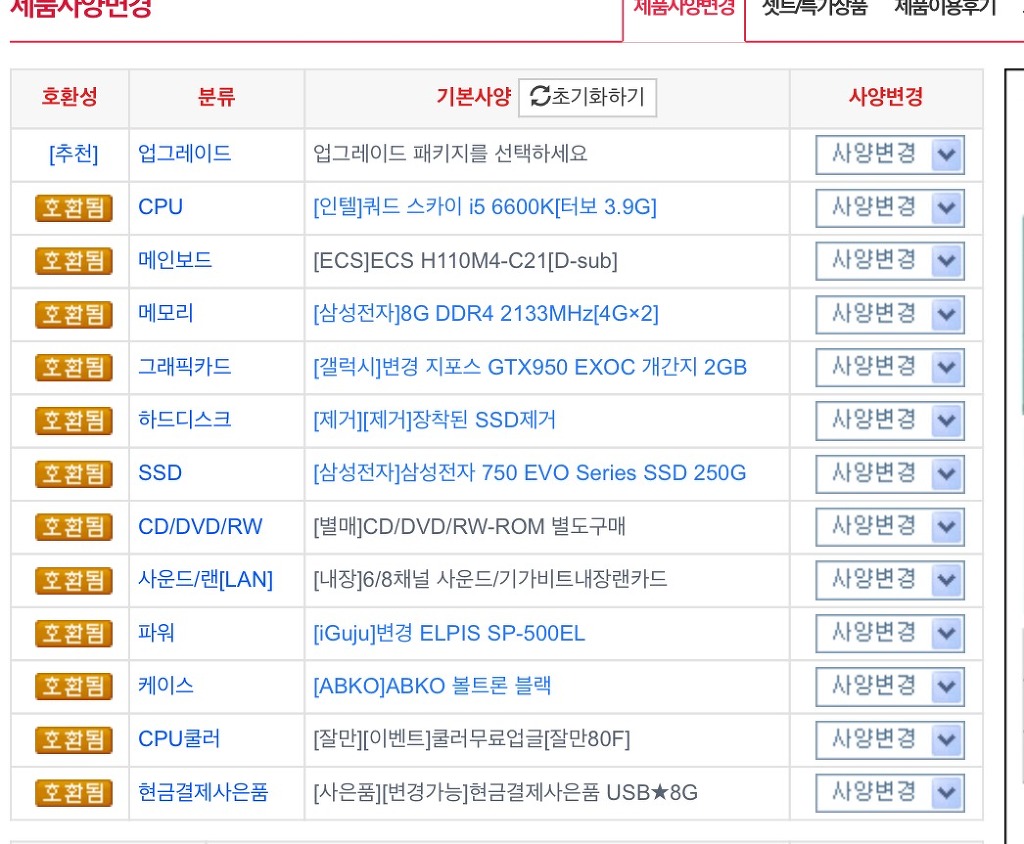Image resolution: width=1024 pixels, height=844 pixels.
Task: Open the 삼성전자 8G DDR4 memory link
Action: tap(486, 314)
